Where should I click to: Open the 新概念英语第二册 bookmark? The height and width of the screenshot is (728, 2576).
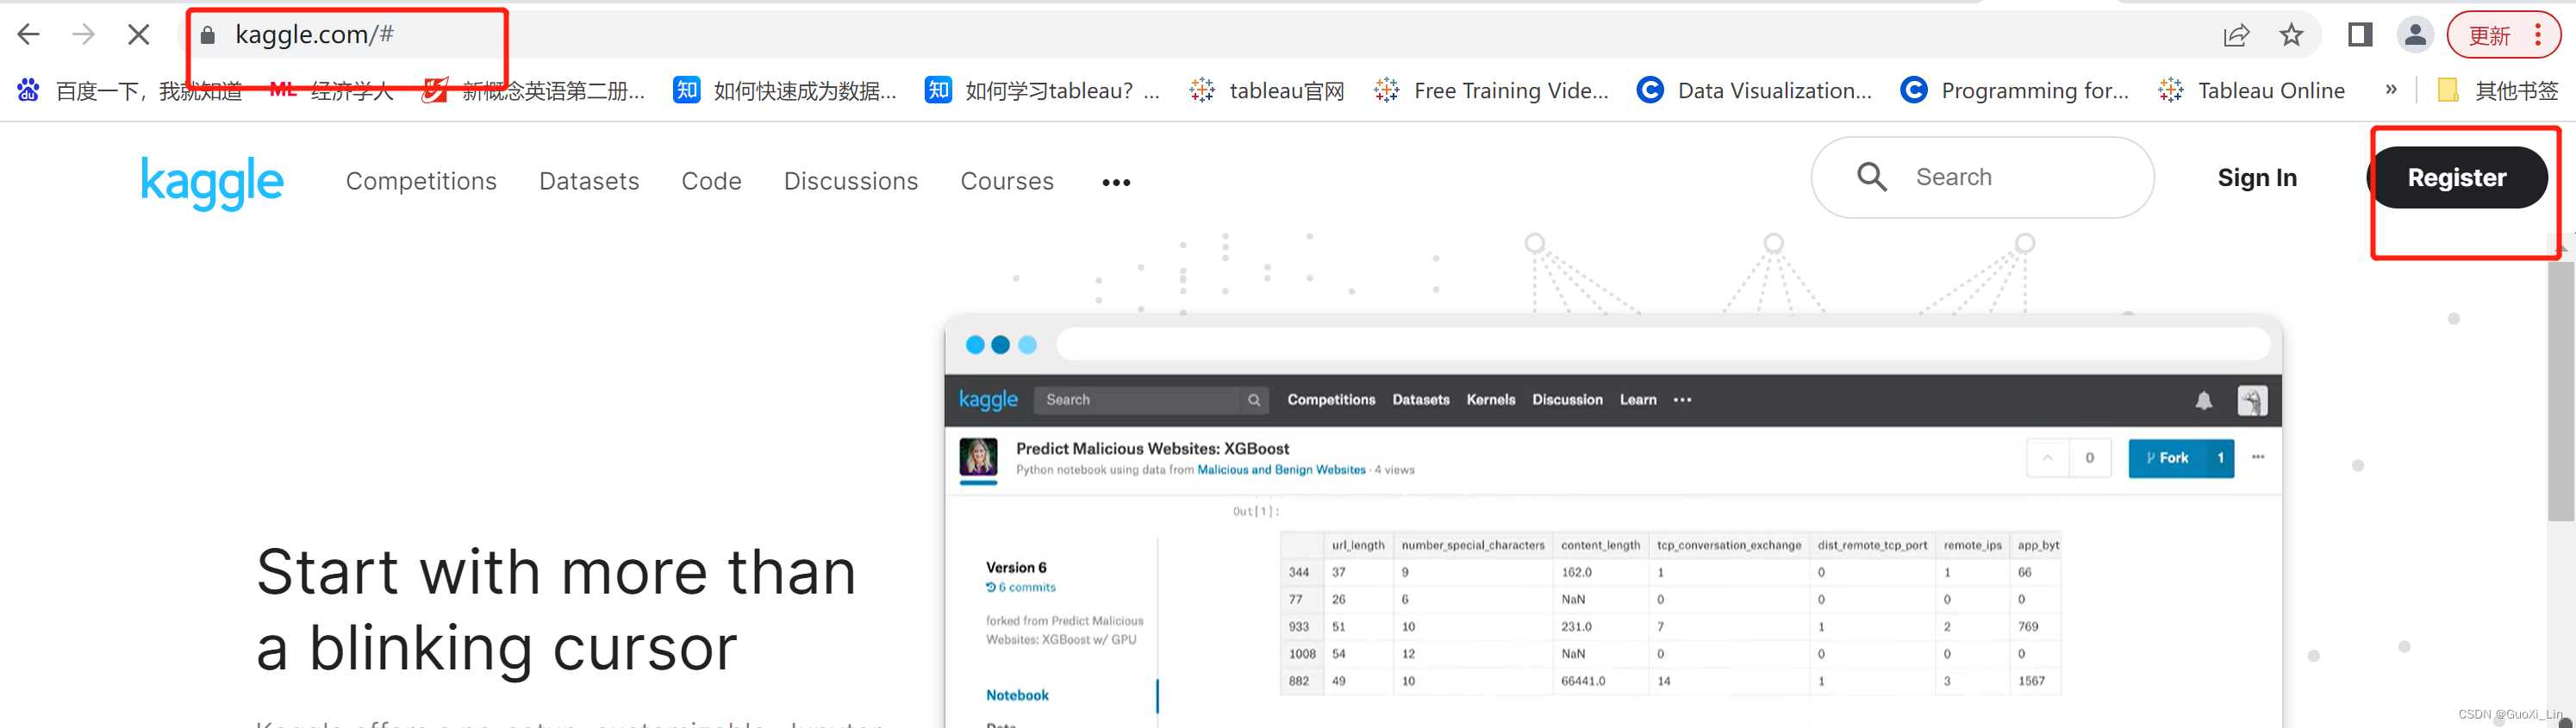tap(534, 91)
